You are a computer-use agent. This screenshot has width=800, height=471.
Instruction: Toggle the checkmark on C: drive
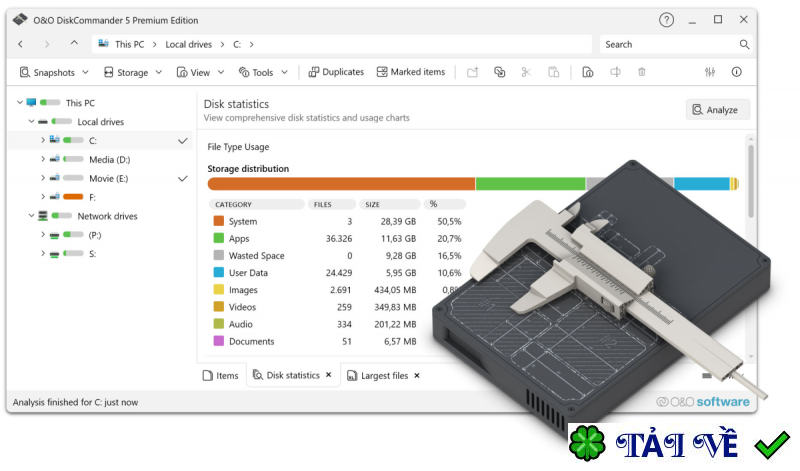[x=183, y=141]
